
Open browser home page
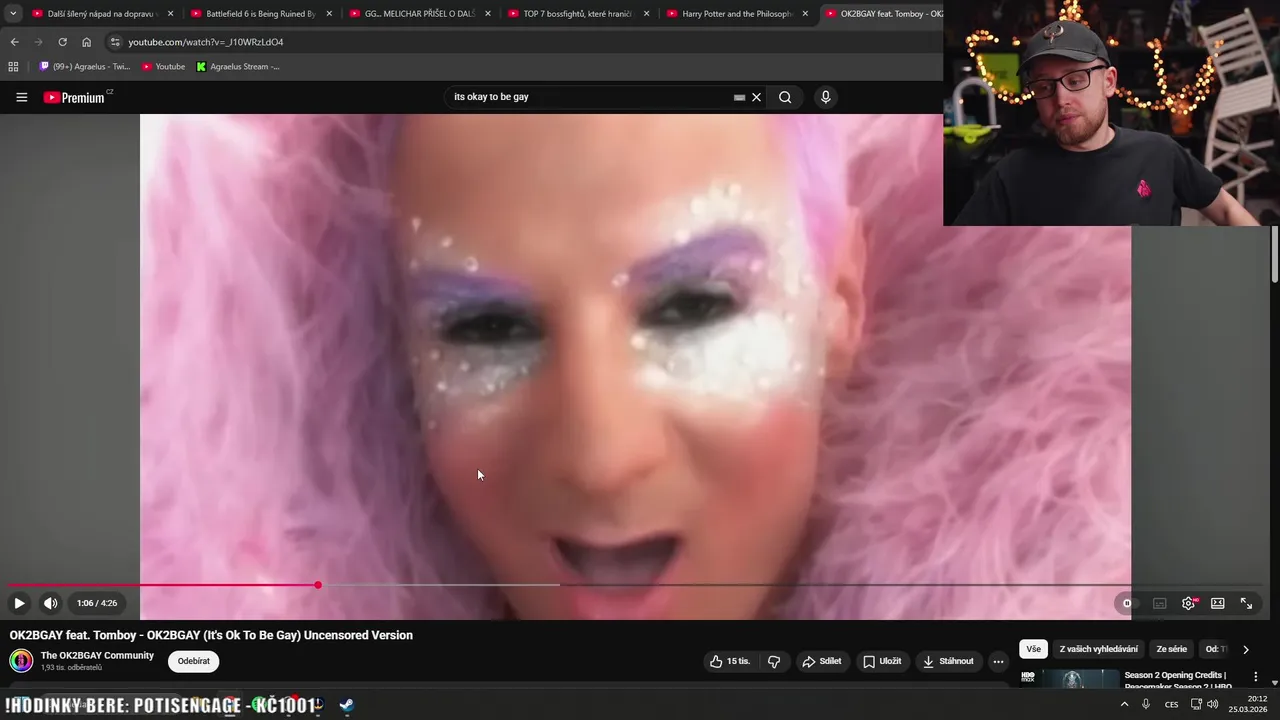(86, 42)
